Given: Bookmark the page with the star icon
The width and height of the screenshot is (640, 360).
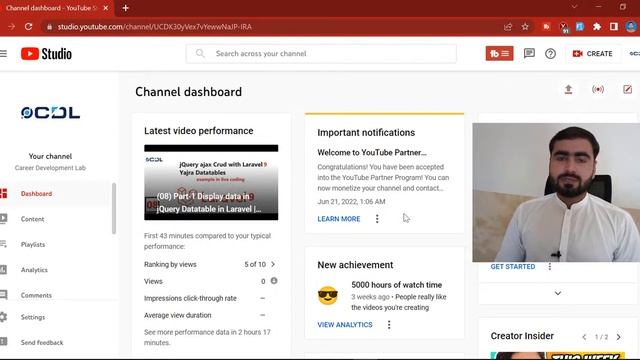Looking at the screenshot, I should pos(525,27).
